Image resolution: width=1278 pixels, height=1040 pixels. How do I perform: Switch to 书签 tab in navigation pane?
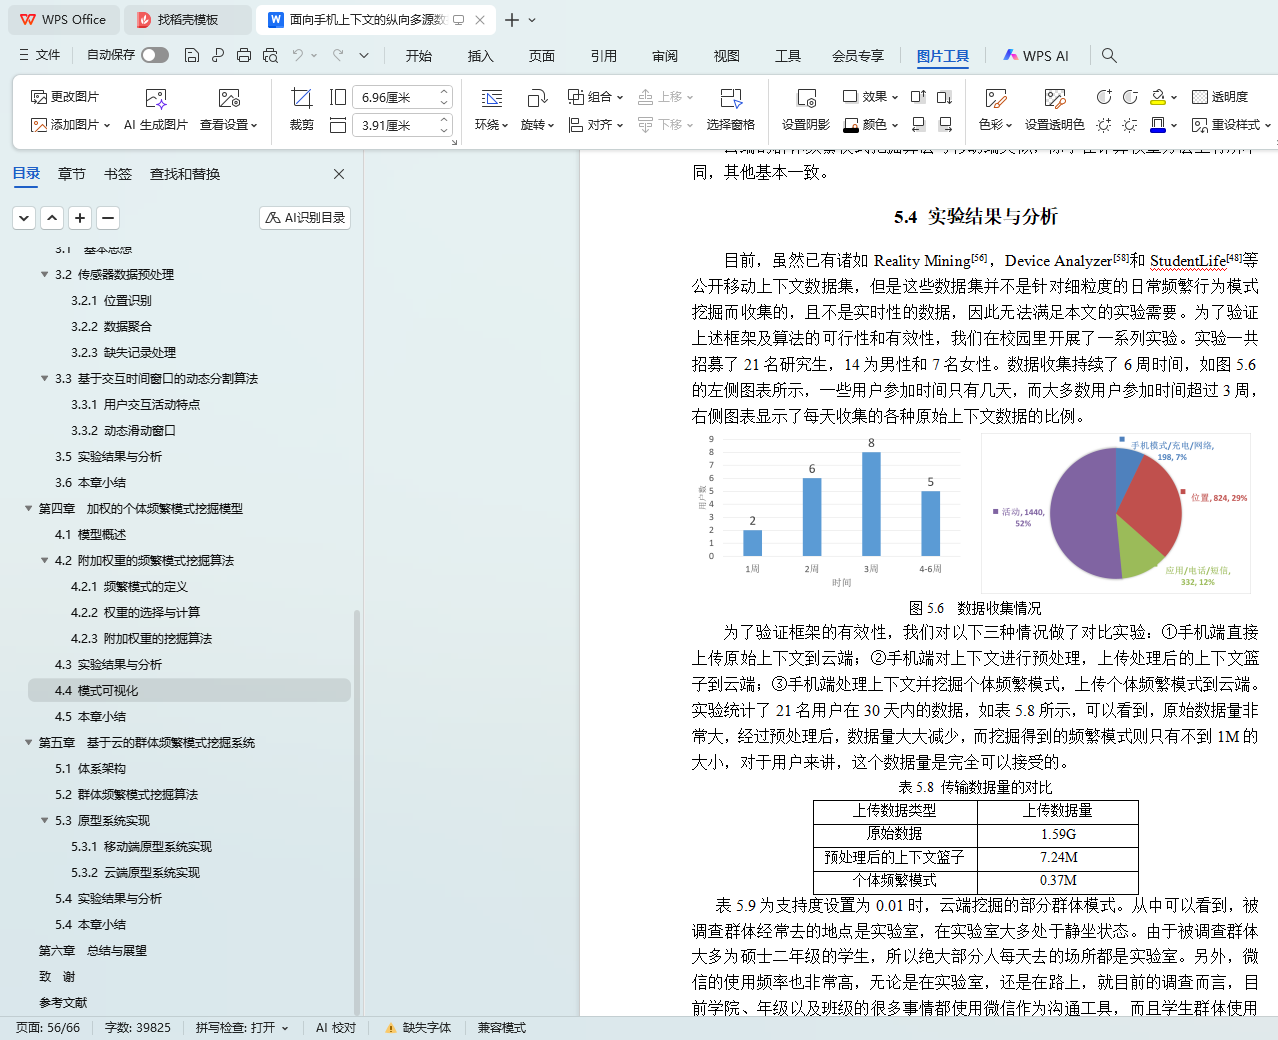click(x=118, y=174)
